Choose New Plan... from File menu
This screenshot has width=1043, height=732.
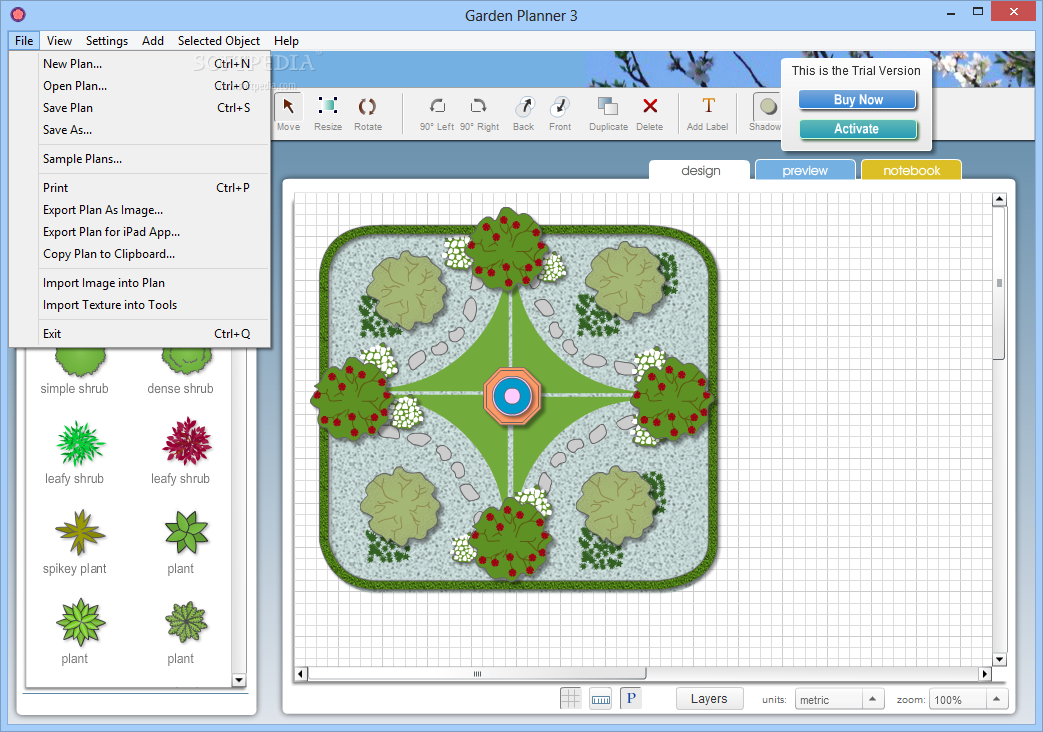coord(140,64)
